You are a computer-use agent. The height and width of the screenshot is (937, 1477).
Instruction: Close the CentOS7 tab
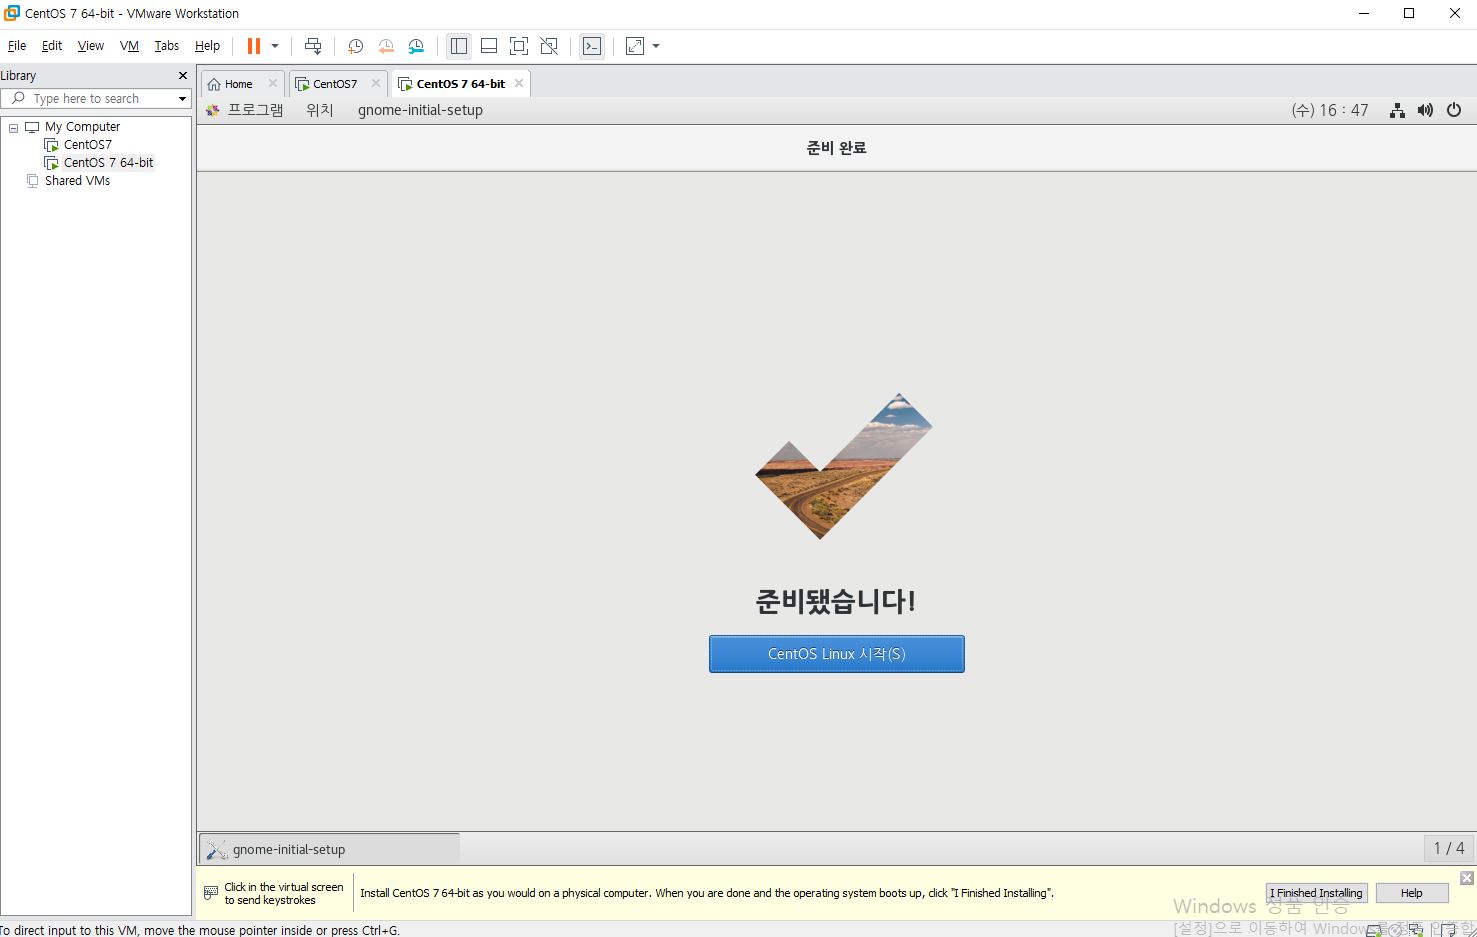click(376, 83)
